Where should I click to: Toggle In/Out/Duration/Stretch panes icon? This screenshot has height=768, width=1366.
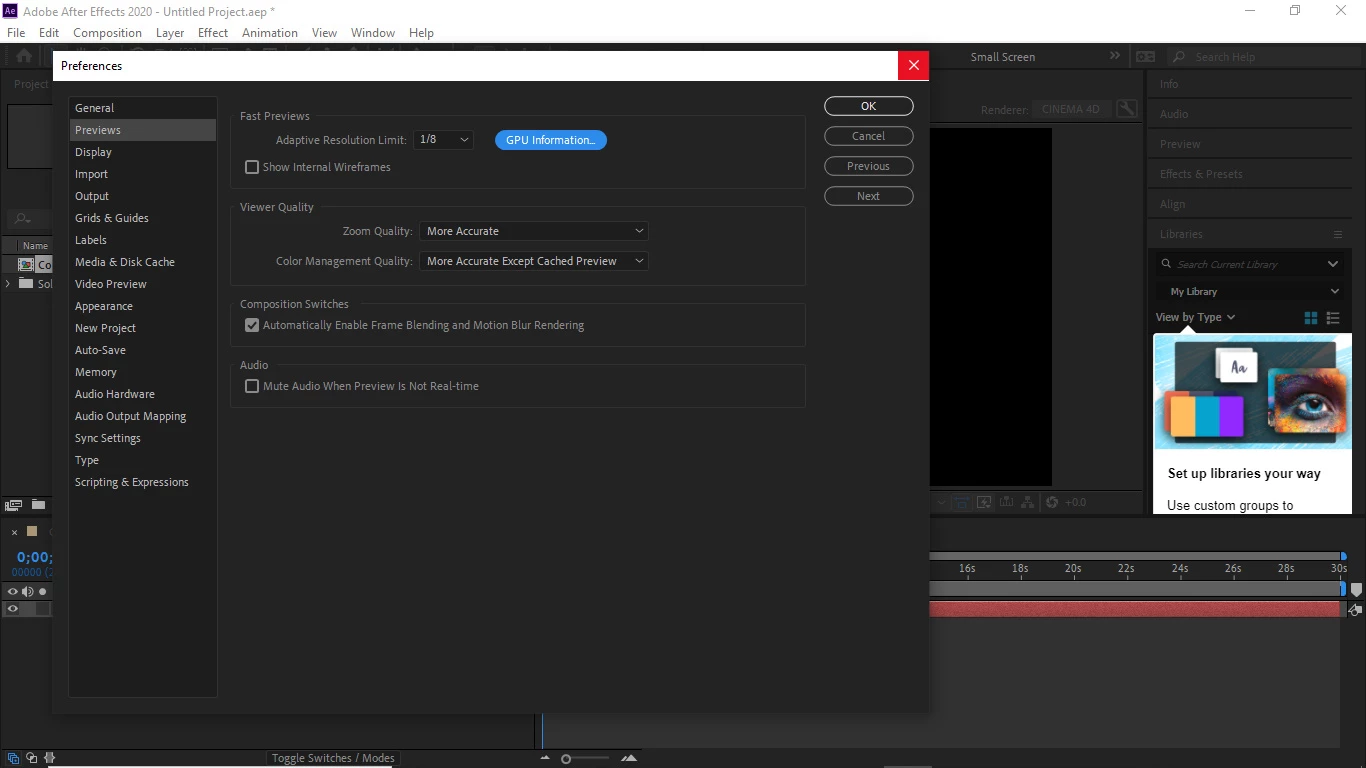point(49,758)
